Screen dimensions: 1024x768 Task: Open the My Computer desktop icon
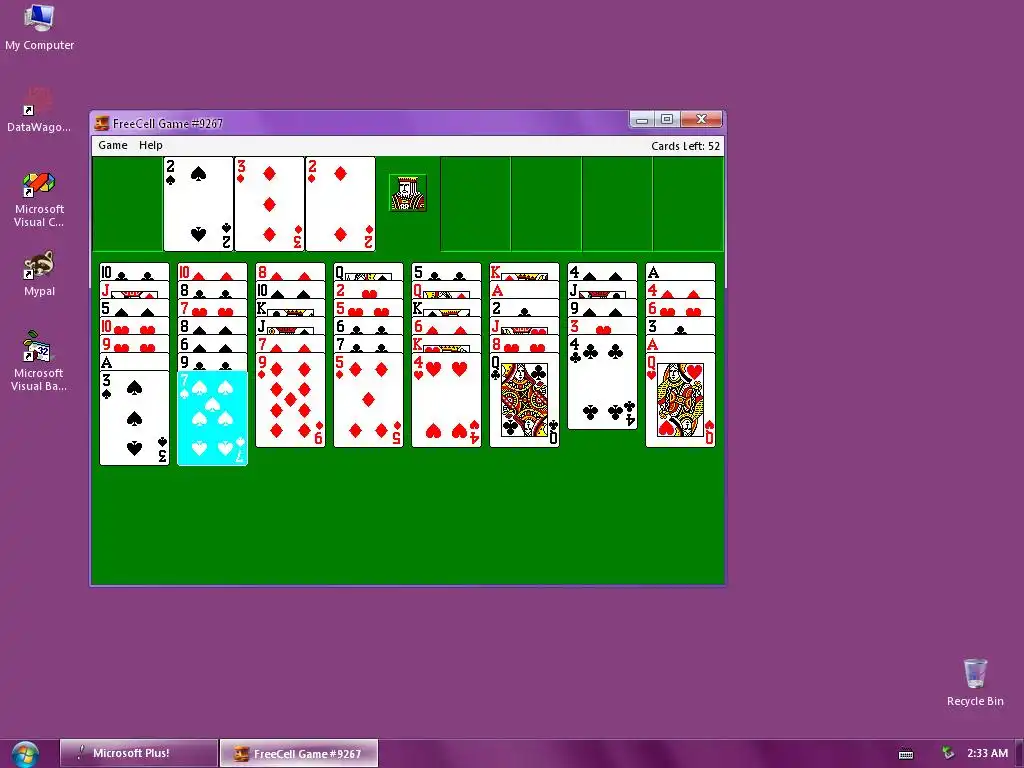point(39,27)
